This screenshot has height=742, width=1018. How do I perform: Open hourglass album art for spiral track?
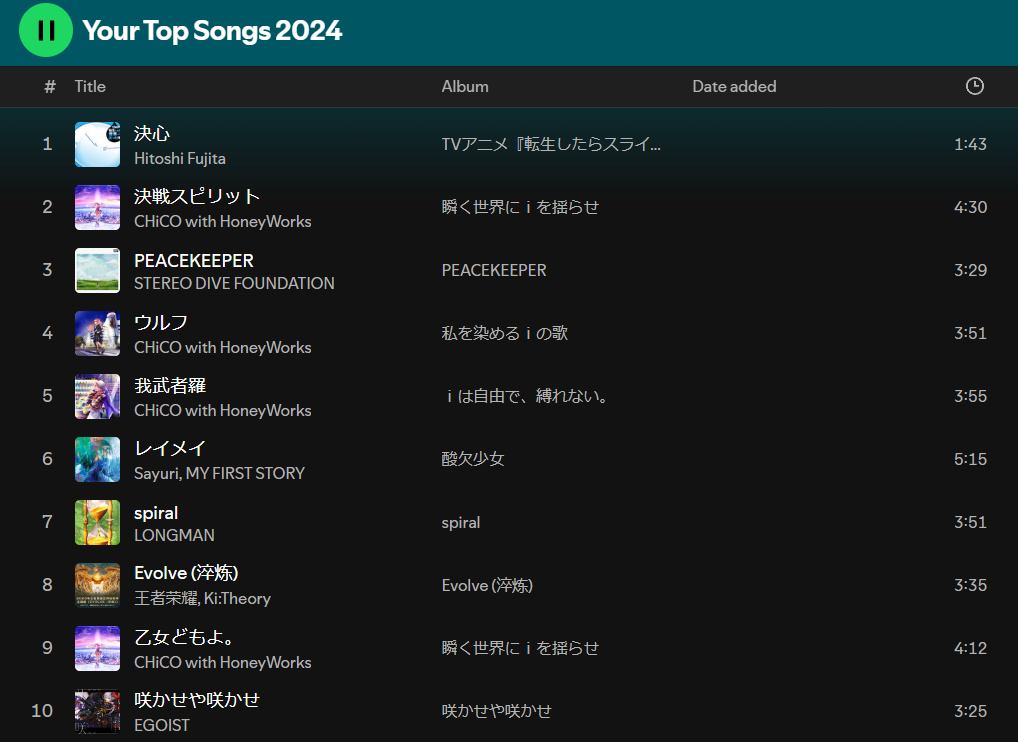tap(97, 522)
